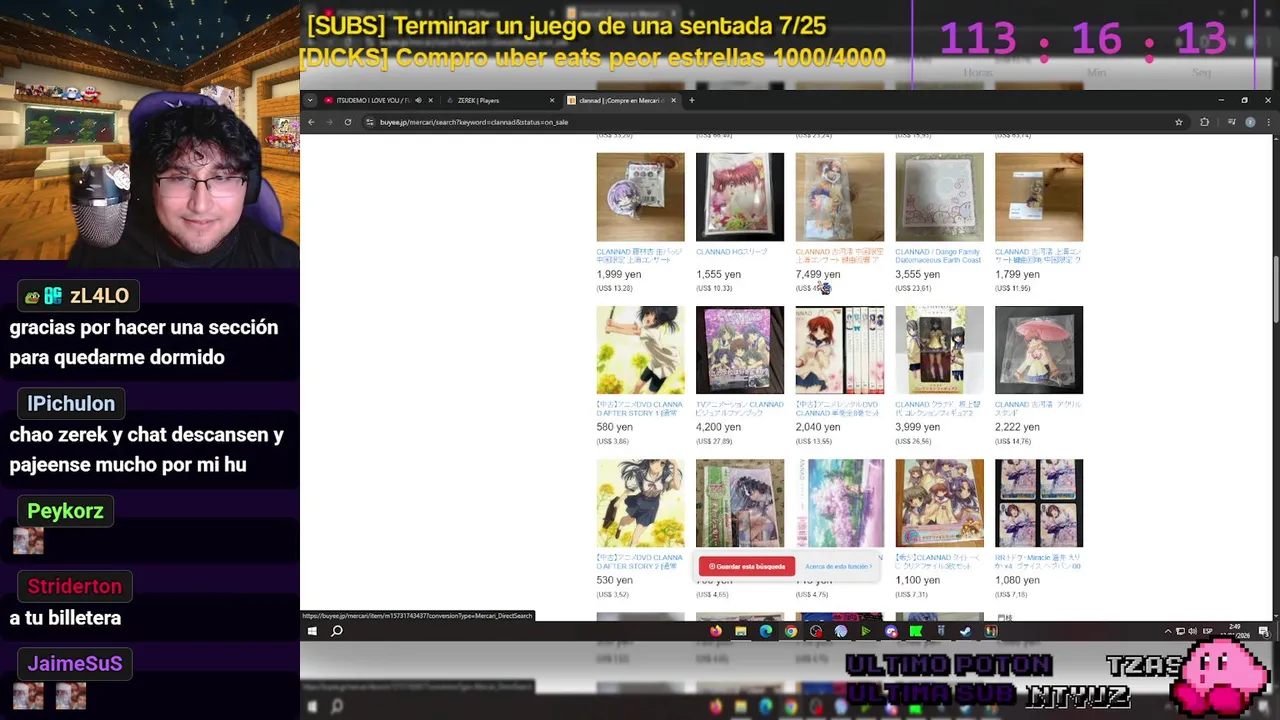
Task: Click chat username Peykorz
Action: (65, 511)
